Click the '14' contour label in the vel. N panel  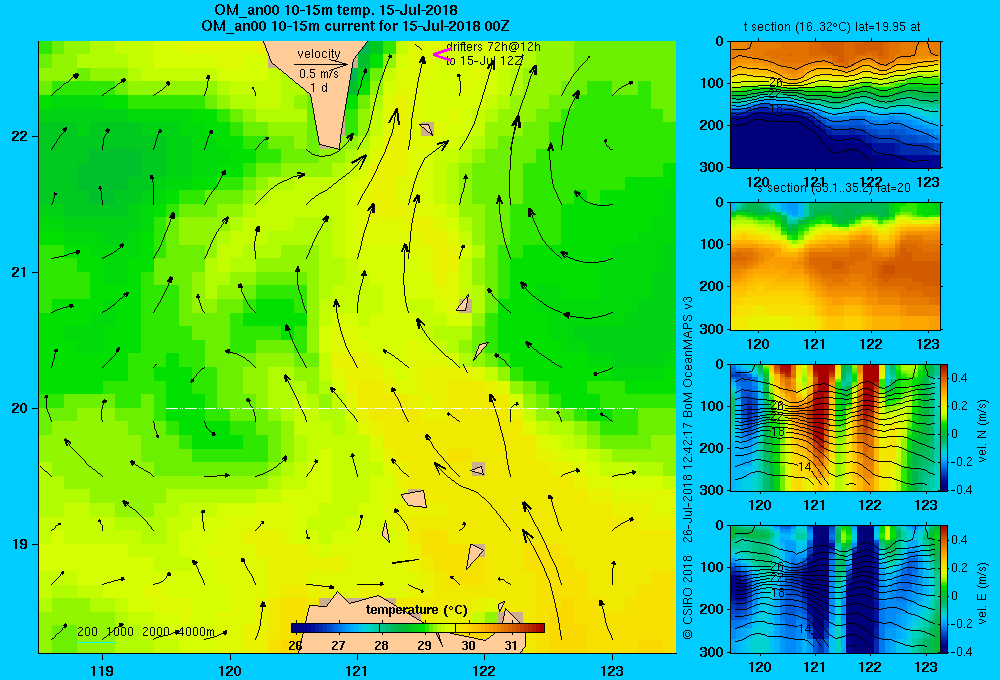(805, 467)
